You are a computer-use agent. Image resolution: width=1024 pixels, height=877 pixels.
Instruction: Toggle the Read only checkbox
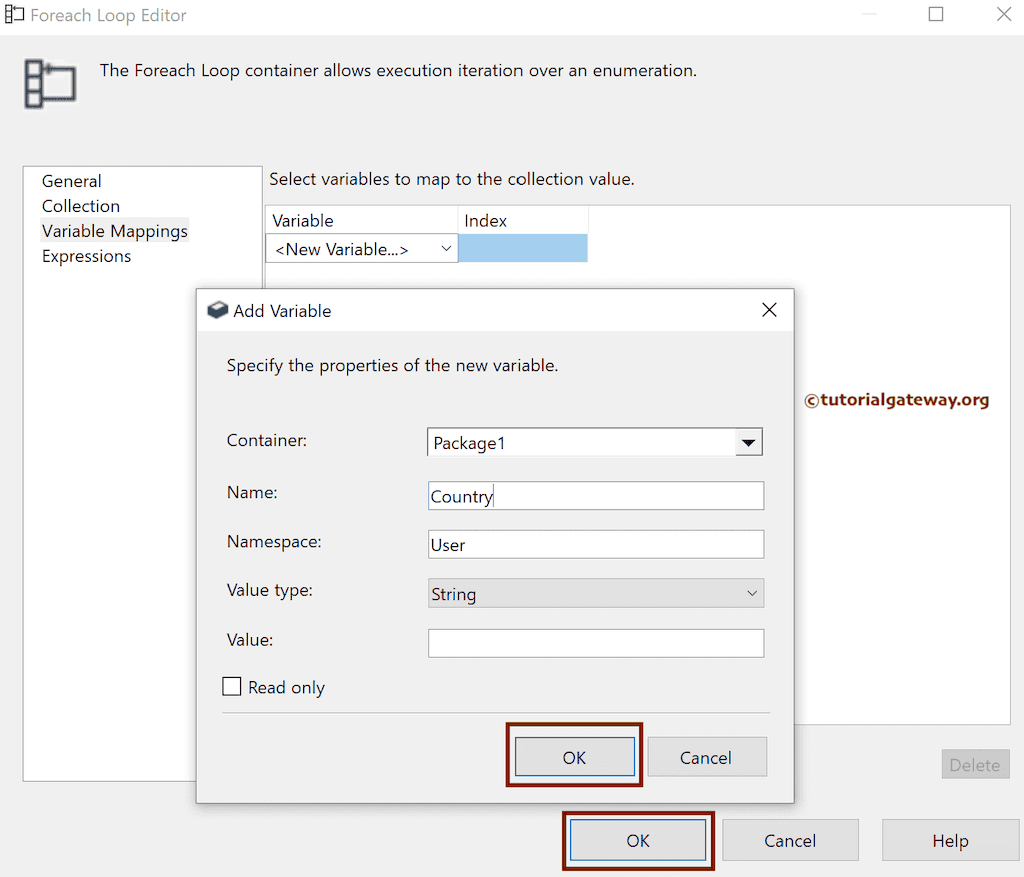(232, 686)
